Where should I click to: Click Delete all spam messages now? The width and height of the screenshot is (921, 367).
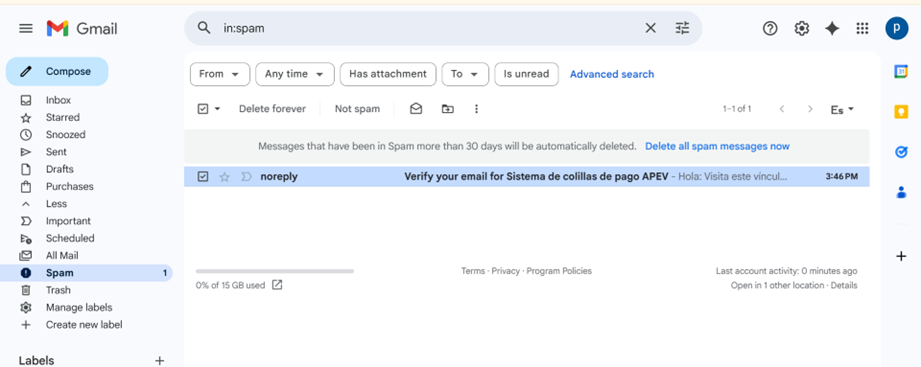[x=717, y=146]
